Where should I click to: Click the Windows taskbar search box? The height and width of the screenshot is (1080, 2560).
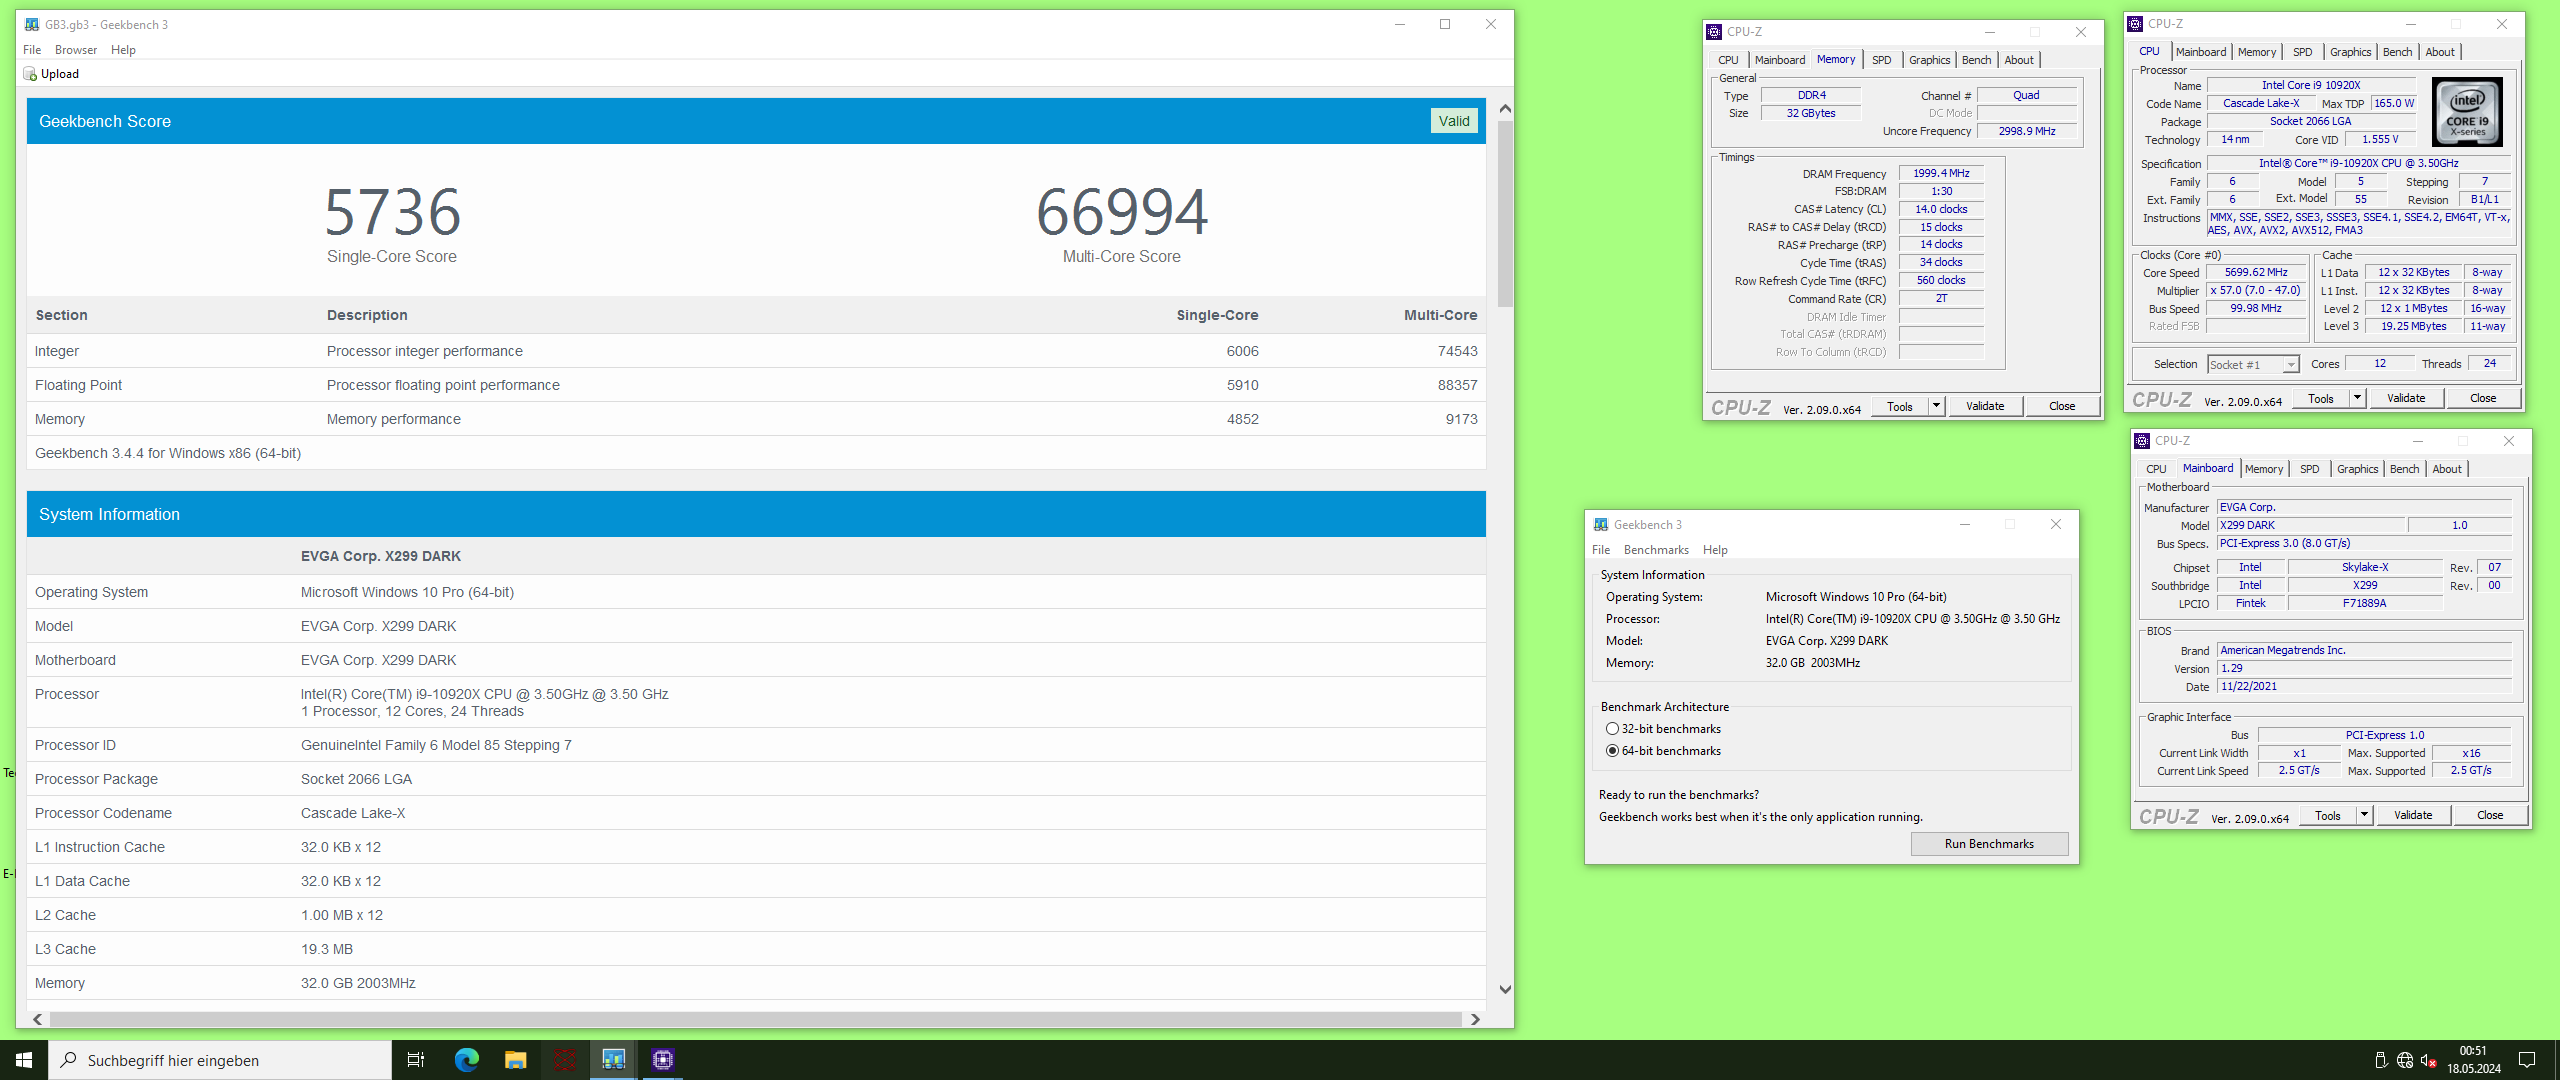(x=220, y=1060)
